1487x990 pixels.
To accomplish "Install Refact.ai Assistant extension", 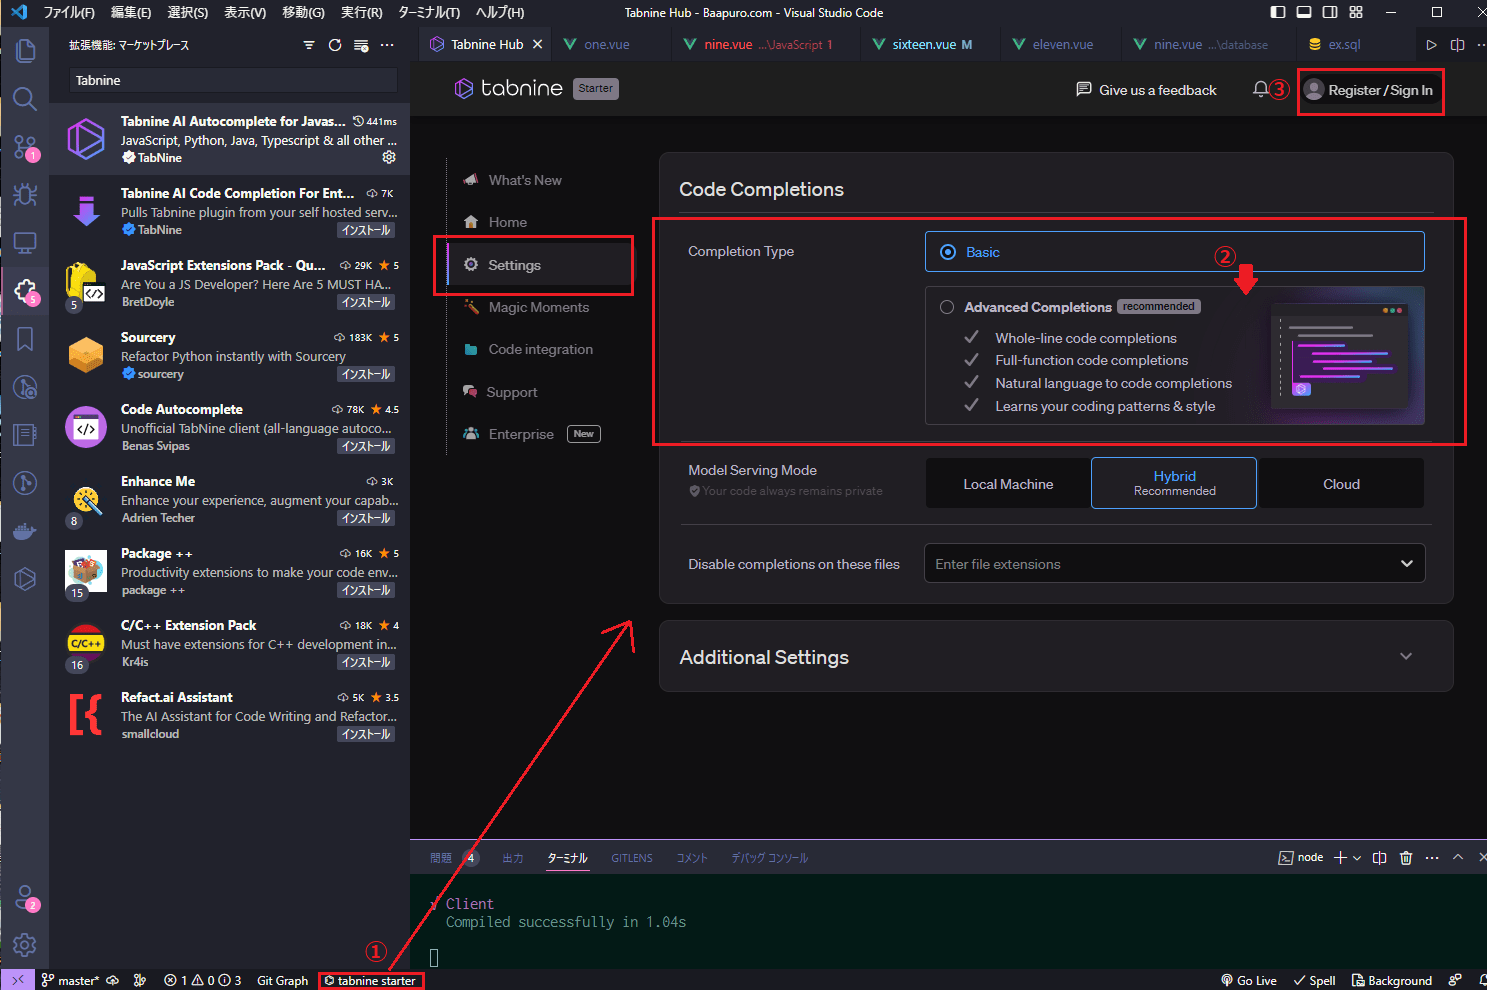I will tap(366, 734).
